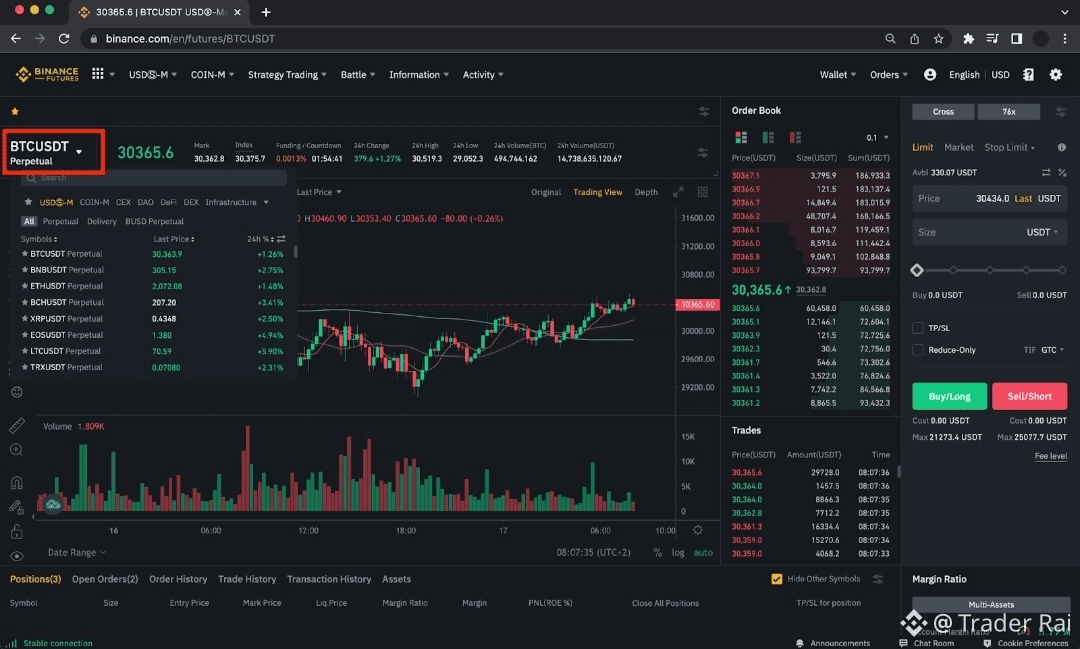
Task: Click browser bookmark star icon
Action: point(938,39)
